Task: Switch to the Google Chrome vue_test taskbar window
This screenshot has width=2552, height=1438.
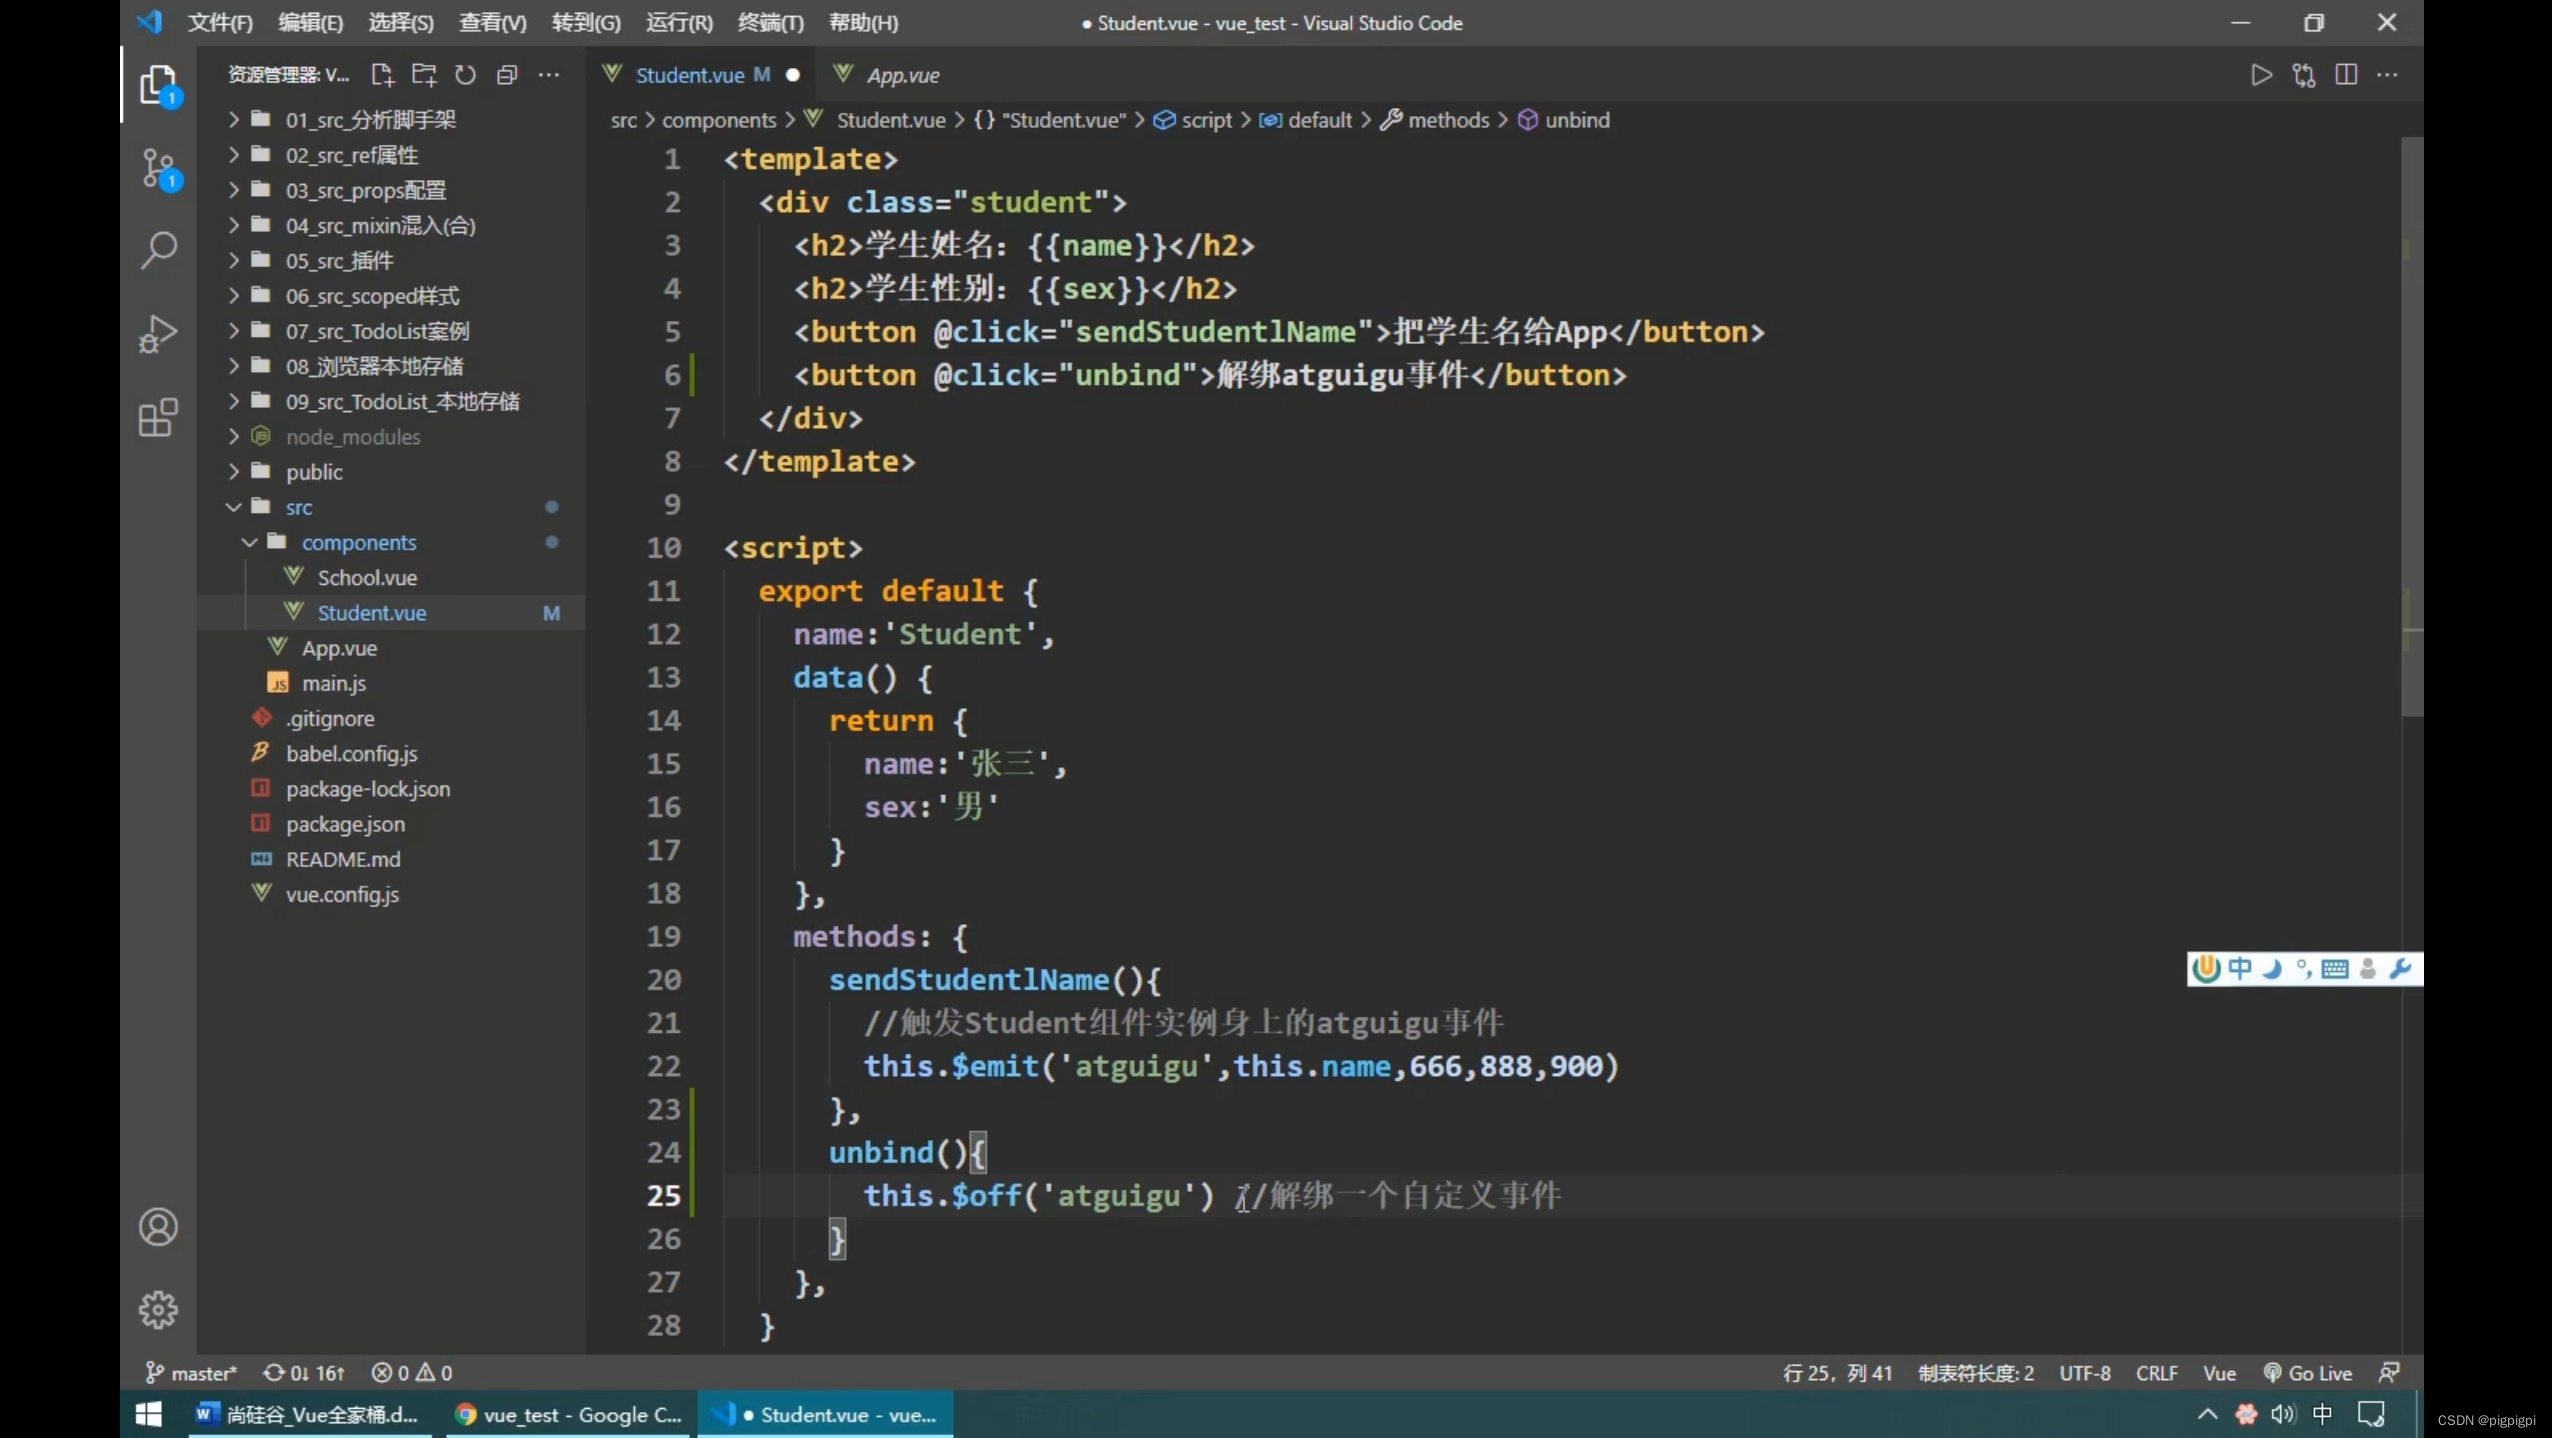Action: coord(568,1414)
